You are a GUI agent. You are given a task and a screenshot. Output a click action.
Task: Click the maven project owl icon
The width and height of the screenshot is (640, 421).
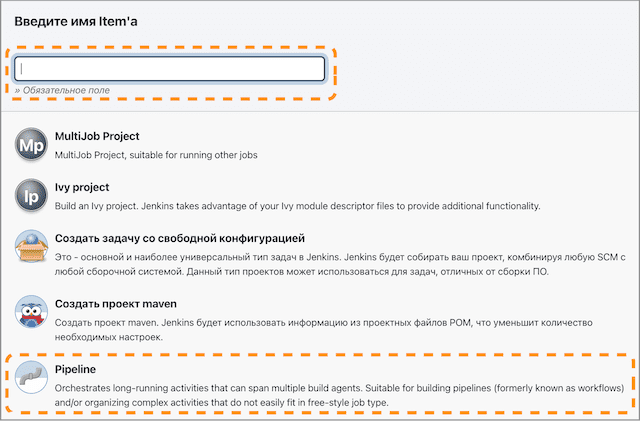31,312
